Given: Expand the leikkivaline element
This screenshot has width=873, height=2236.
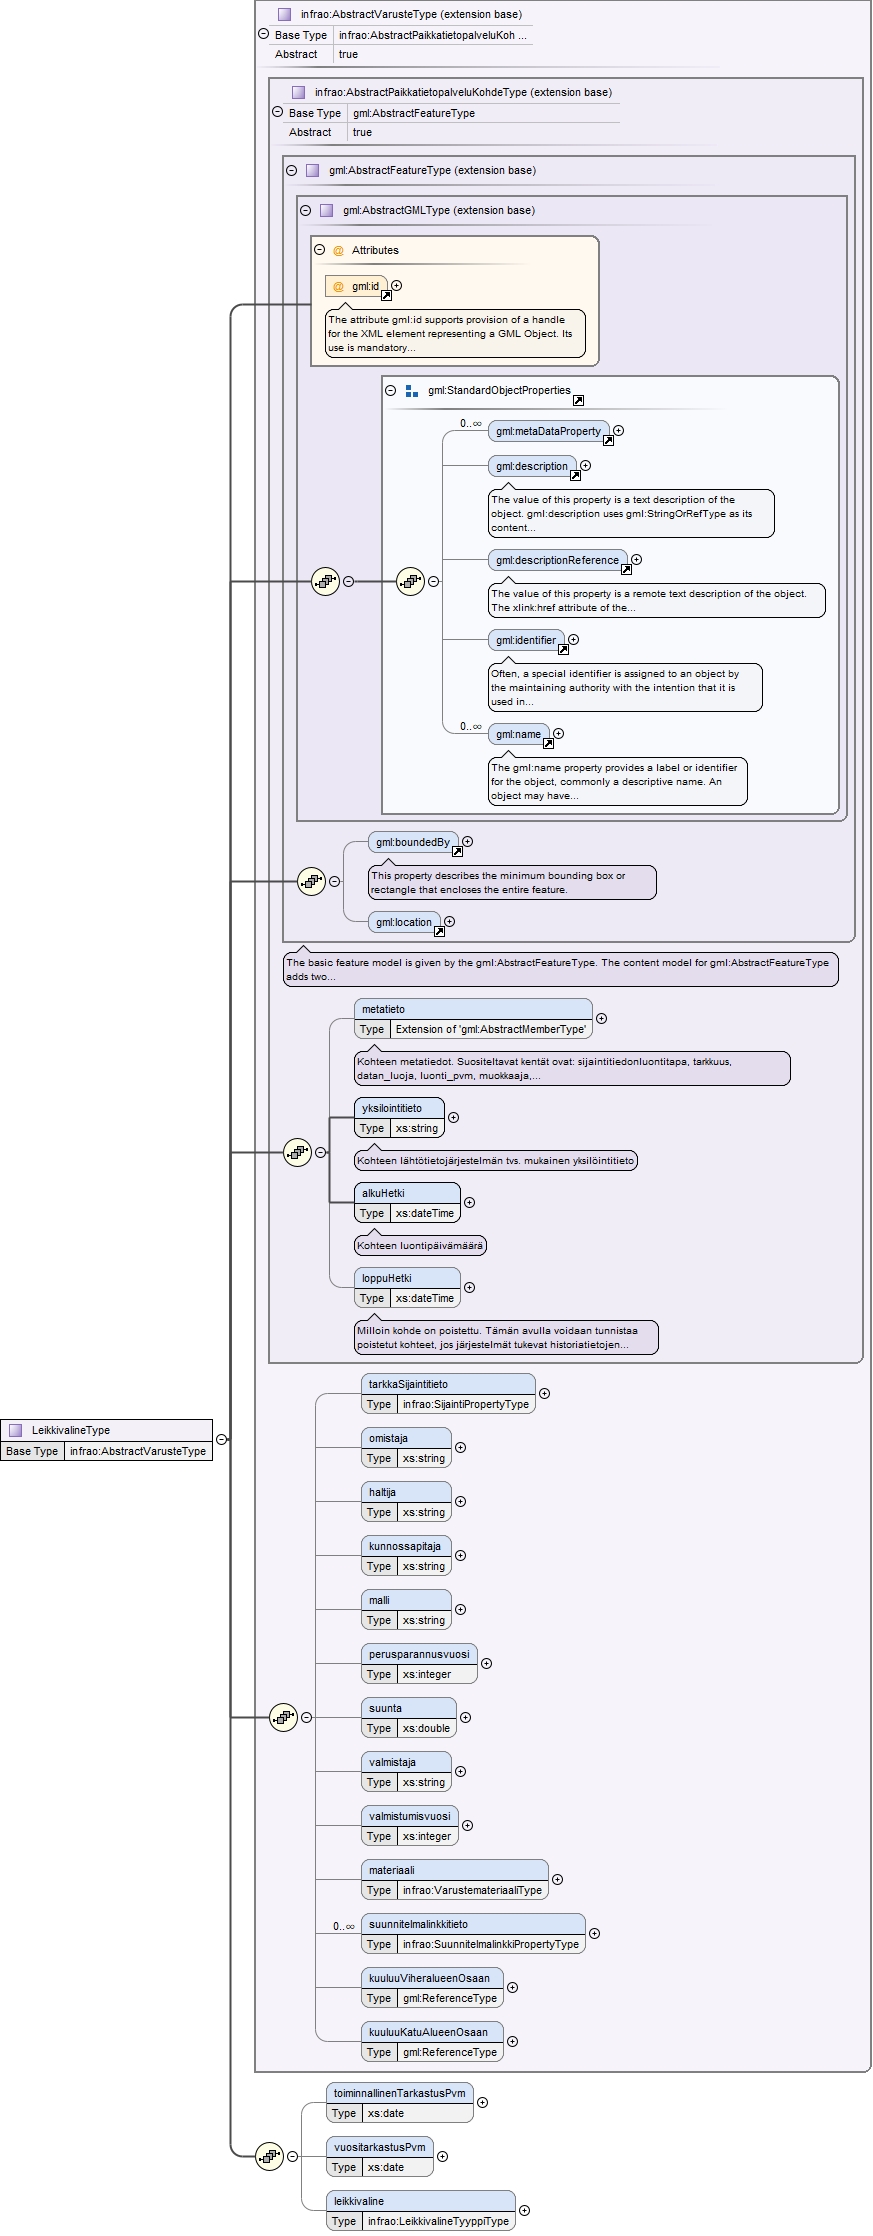Looking at the screenshot, I should pyautogui.click(x=525, y=2211).
